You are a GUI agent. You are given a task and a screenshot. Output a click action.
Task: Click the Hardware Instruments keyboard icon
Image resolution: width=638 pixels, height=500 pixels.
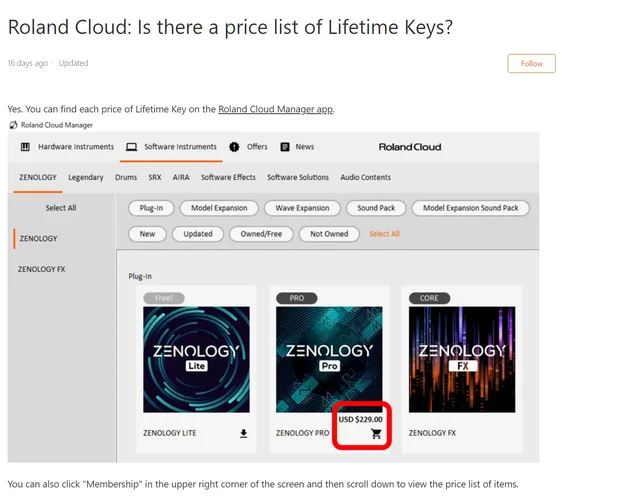tap(26, 147)
